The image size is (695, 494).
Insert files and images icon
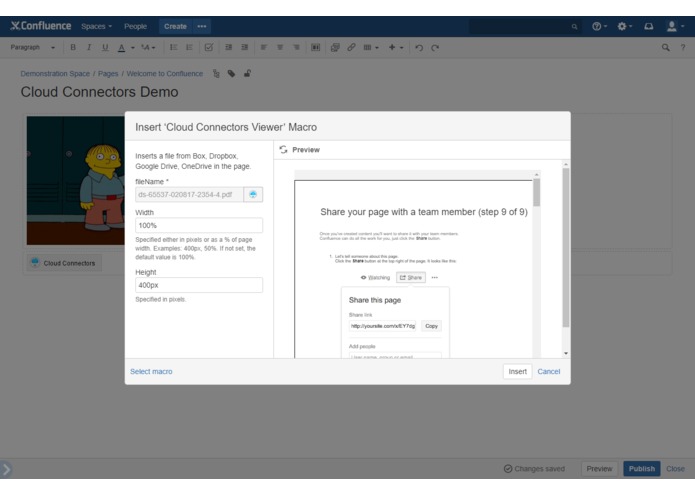pyautogui.click(x=335, y=47)
